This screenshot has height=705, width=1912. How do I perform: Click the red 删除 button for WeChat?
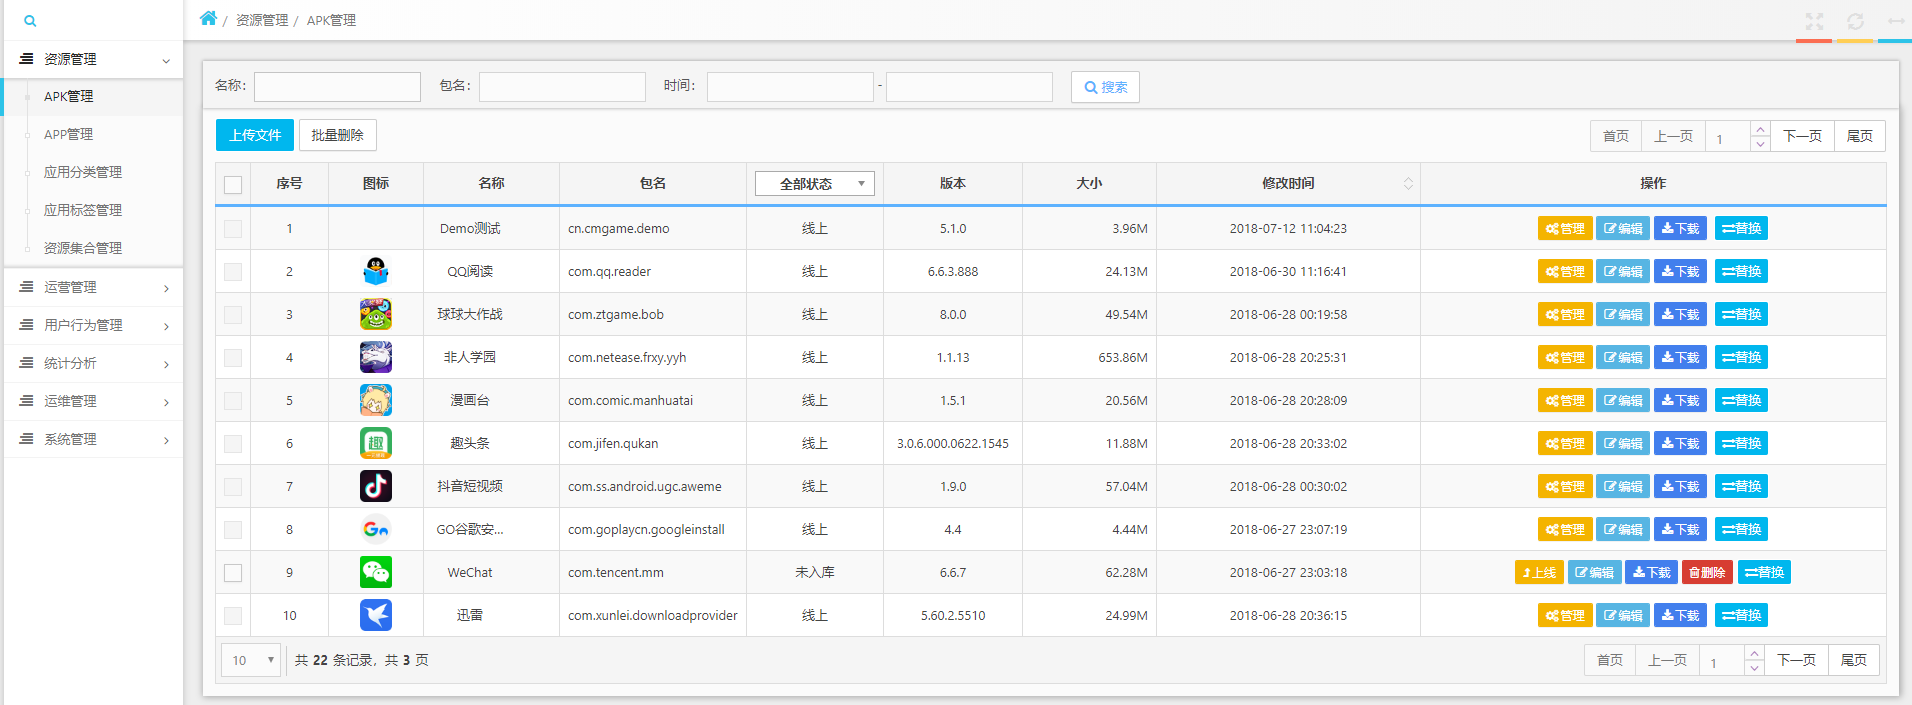click(x=1707, y=572)
